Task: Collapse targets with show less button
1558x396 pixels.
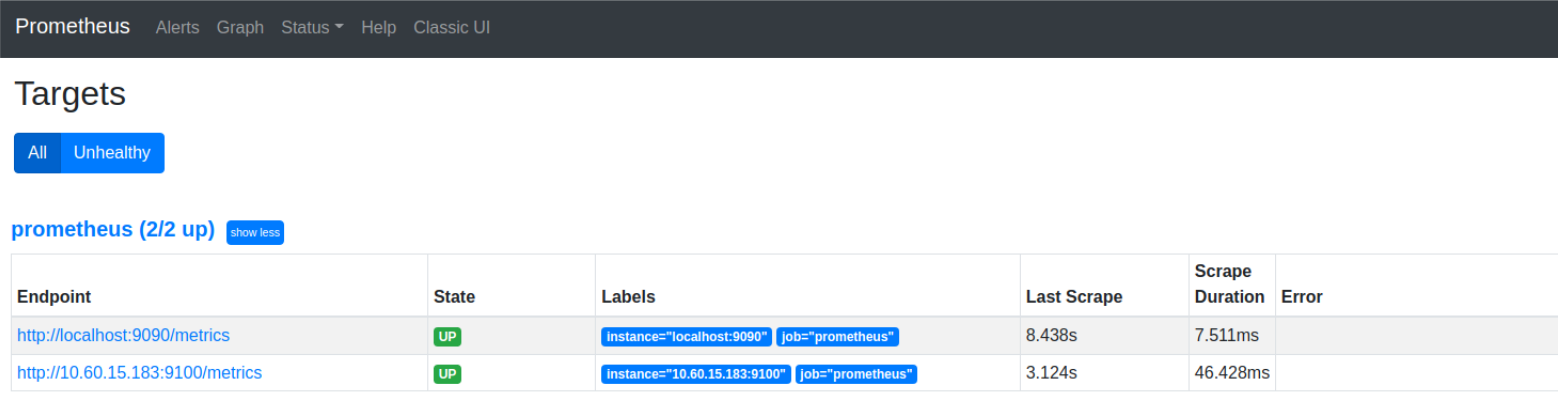Action: [255, 232]
